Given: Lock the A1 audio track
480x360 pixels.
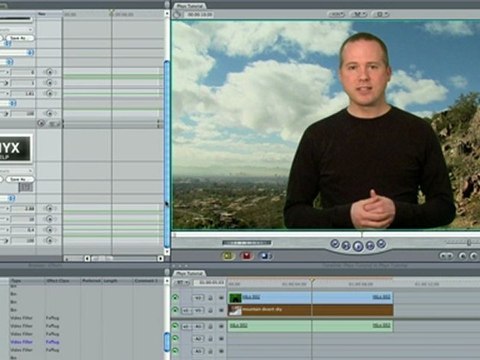Looking at the screenshot, I should pos(210,326).
